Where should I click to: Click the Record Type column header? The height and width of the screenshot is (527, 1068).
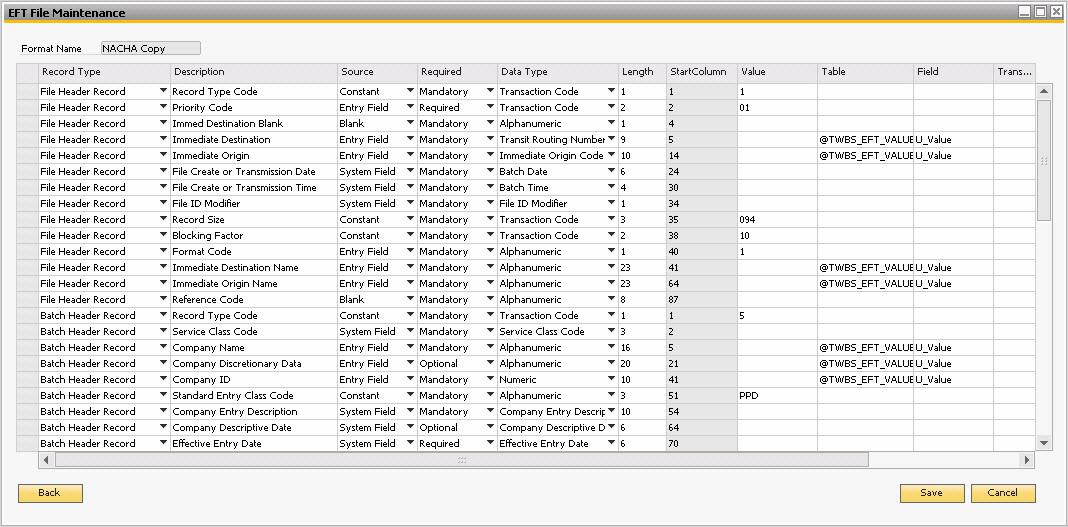(104, 71)
